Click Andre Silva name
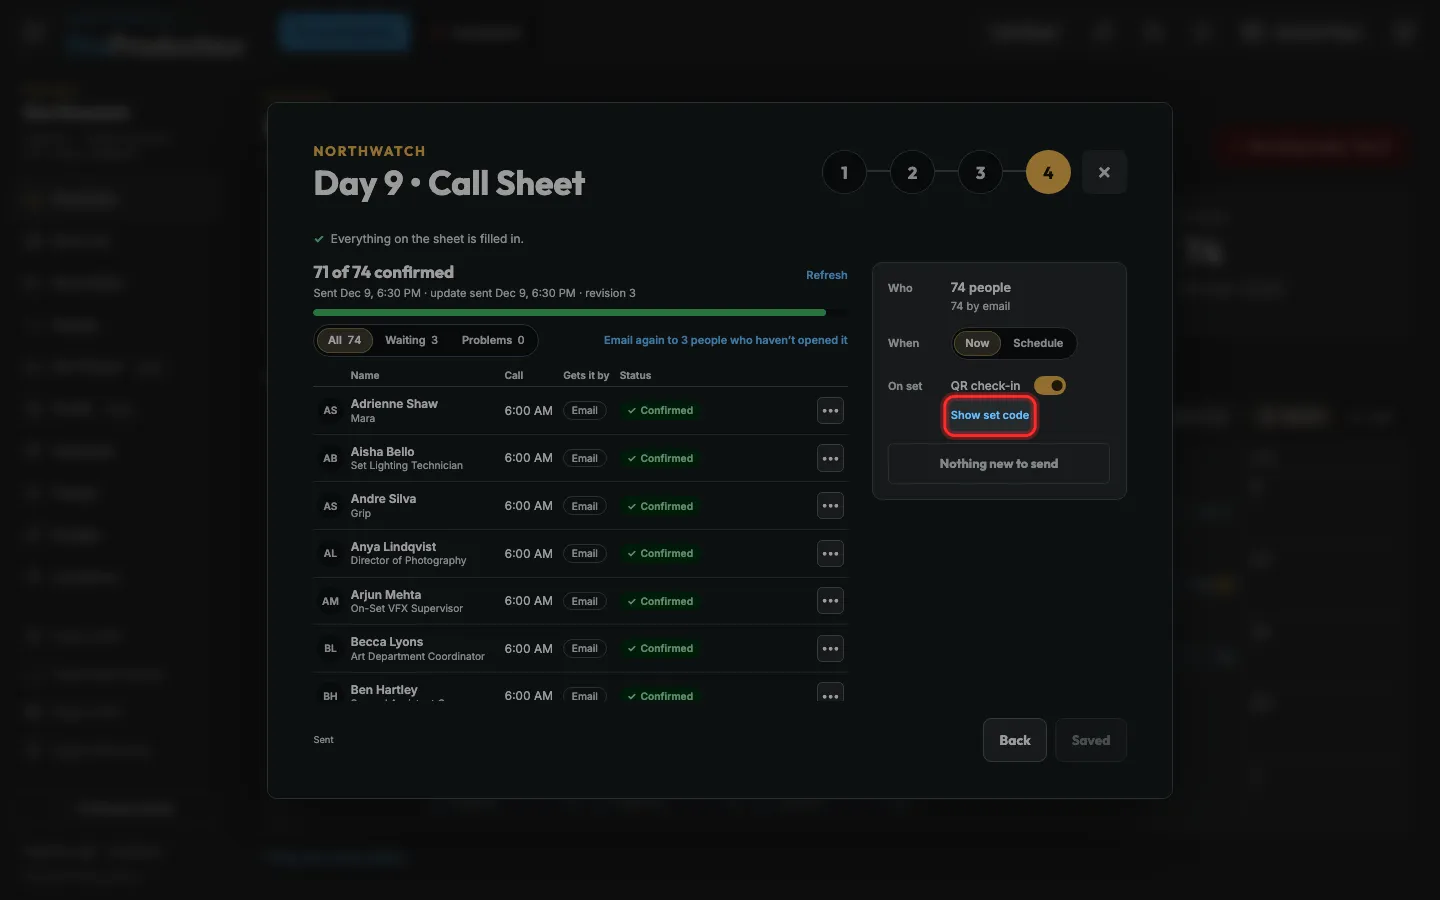Viewport: 1440px width, 900px height. click(383, 499)
